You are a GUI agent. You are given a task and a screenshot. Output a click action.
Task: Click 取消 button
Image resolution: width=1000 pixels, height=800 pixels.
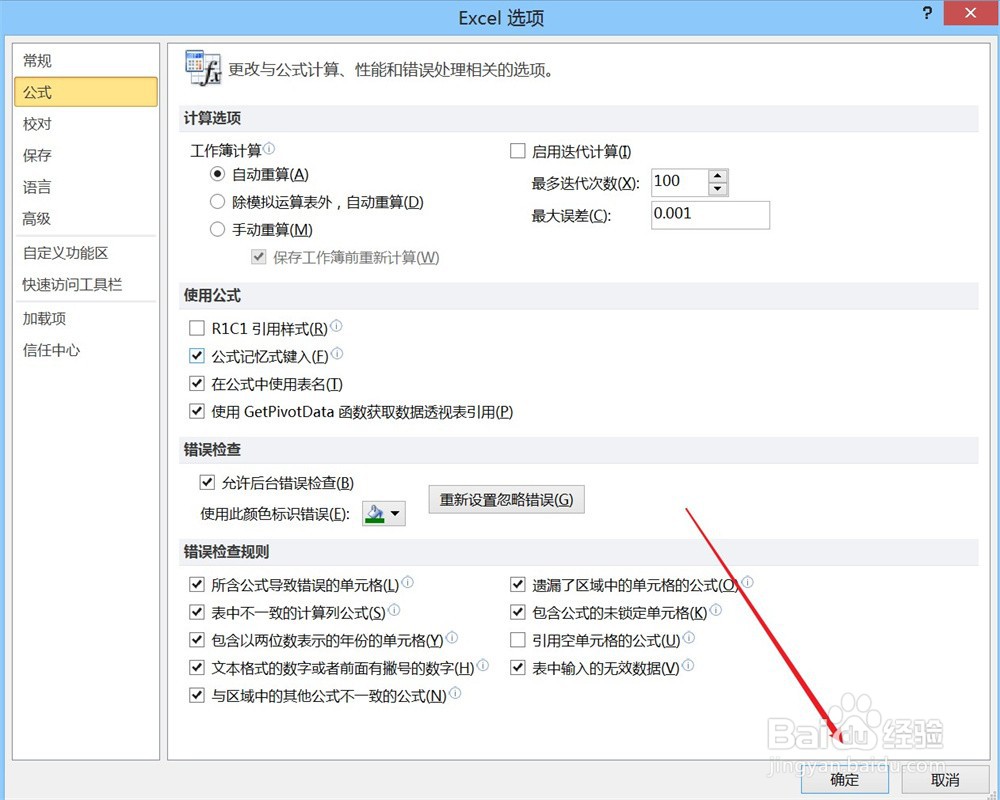pyautogui.click(x=945, y=780)
